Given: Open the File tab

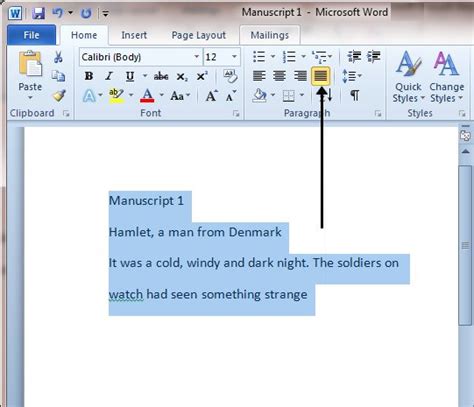Looking at the screenshot, I should [31, 35].
